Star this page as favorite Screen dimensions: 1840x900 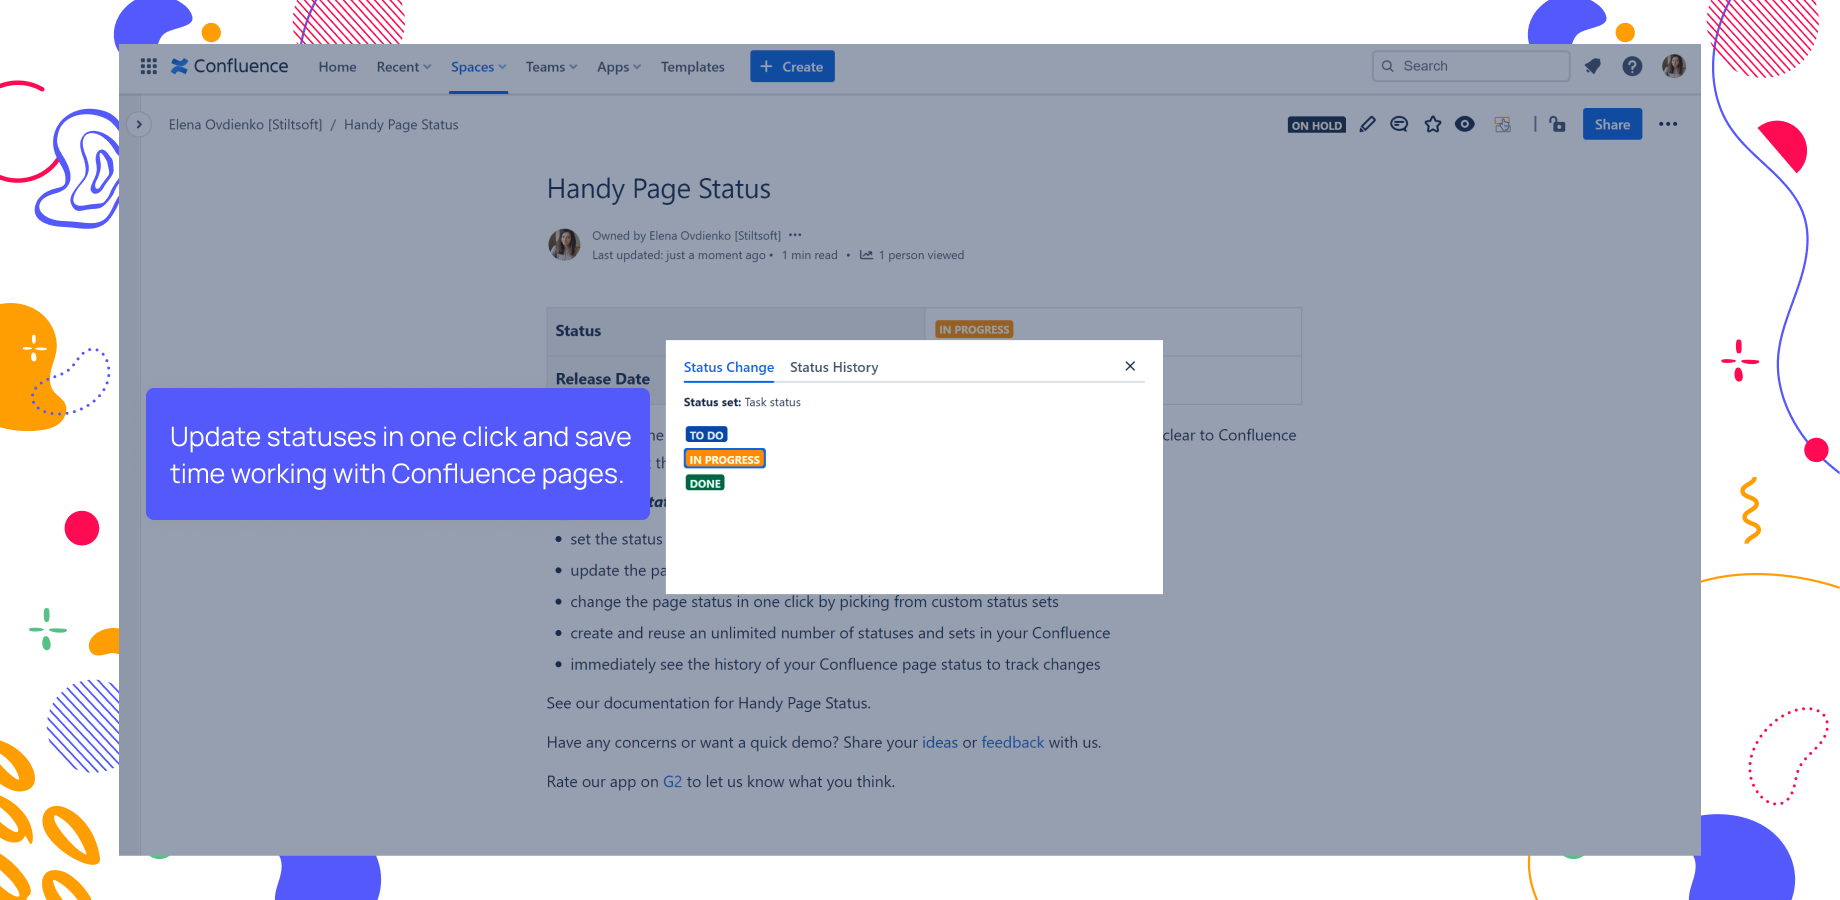click(x=1433, y=124)
